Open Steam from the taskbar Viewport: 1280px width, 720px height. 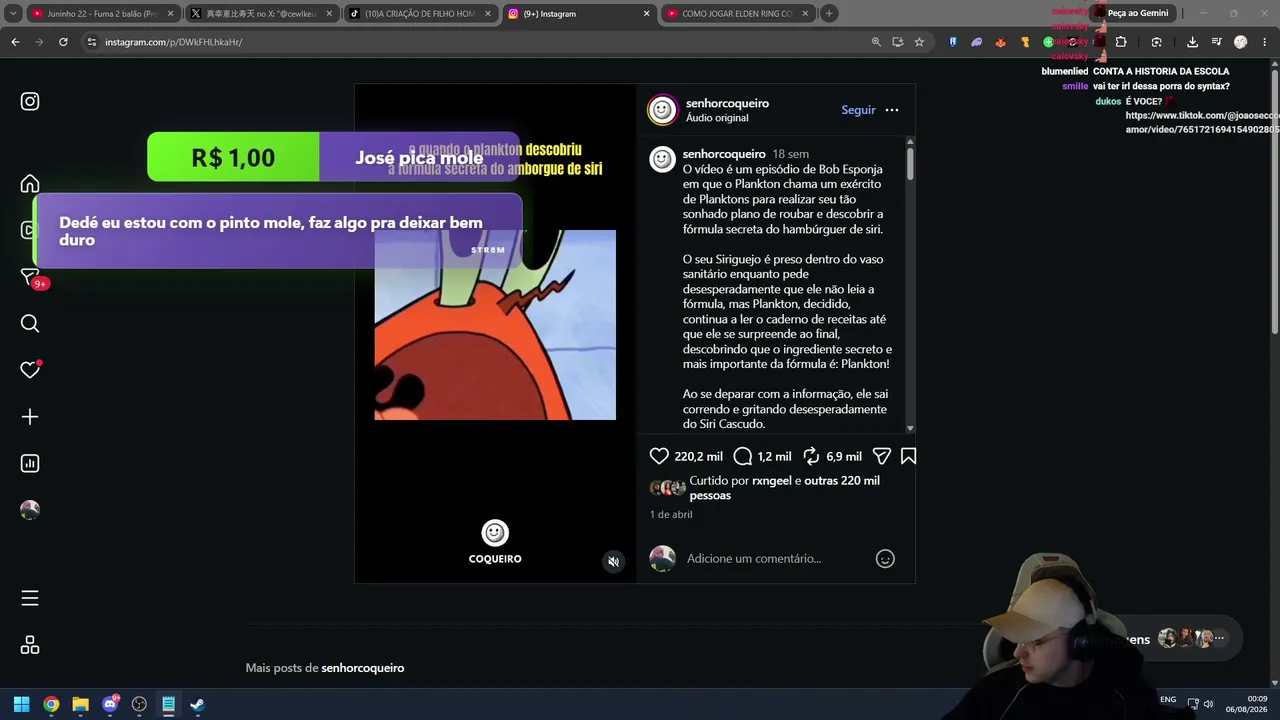[x=198, y=704]
